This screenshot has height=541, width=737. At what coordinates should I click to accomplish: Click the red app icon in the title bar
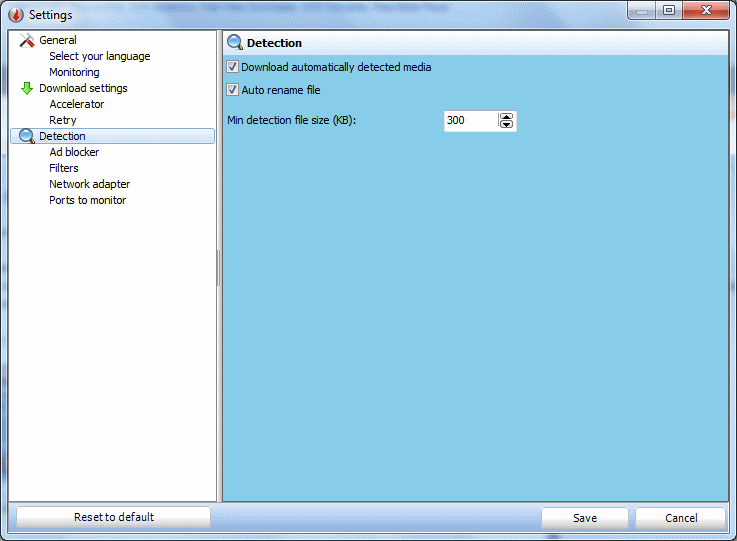coord(16,15)
